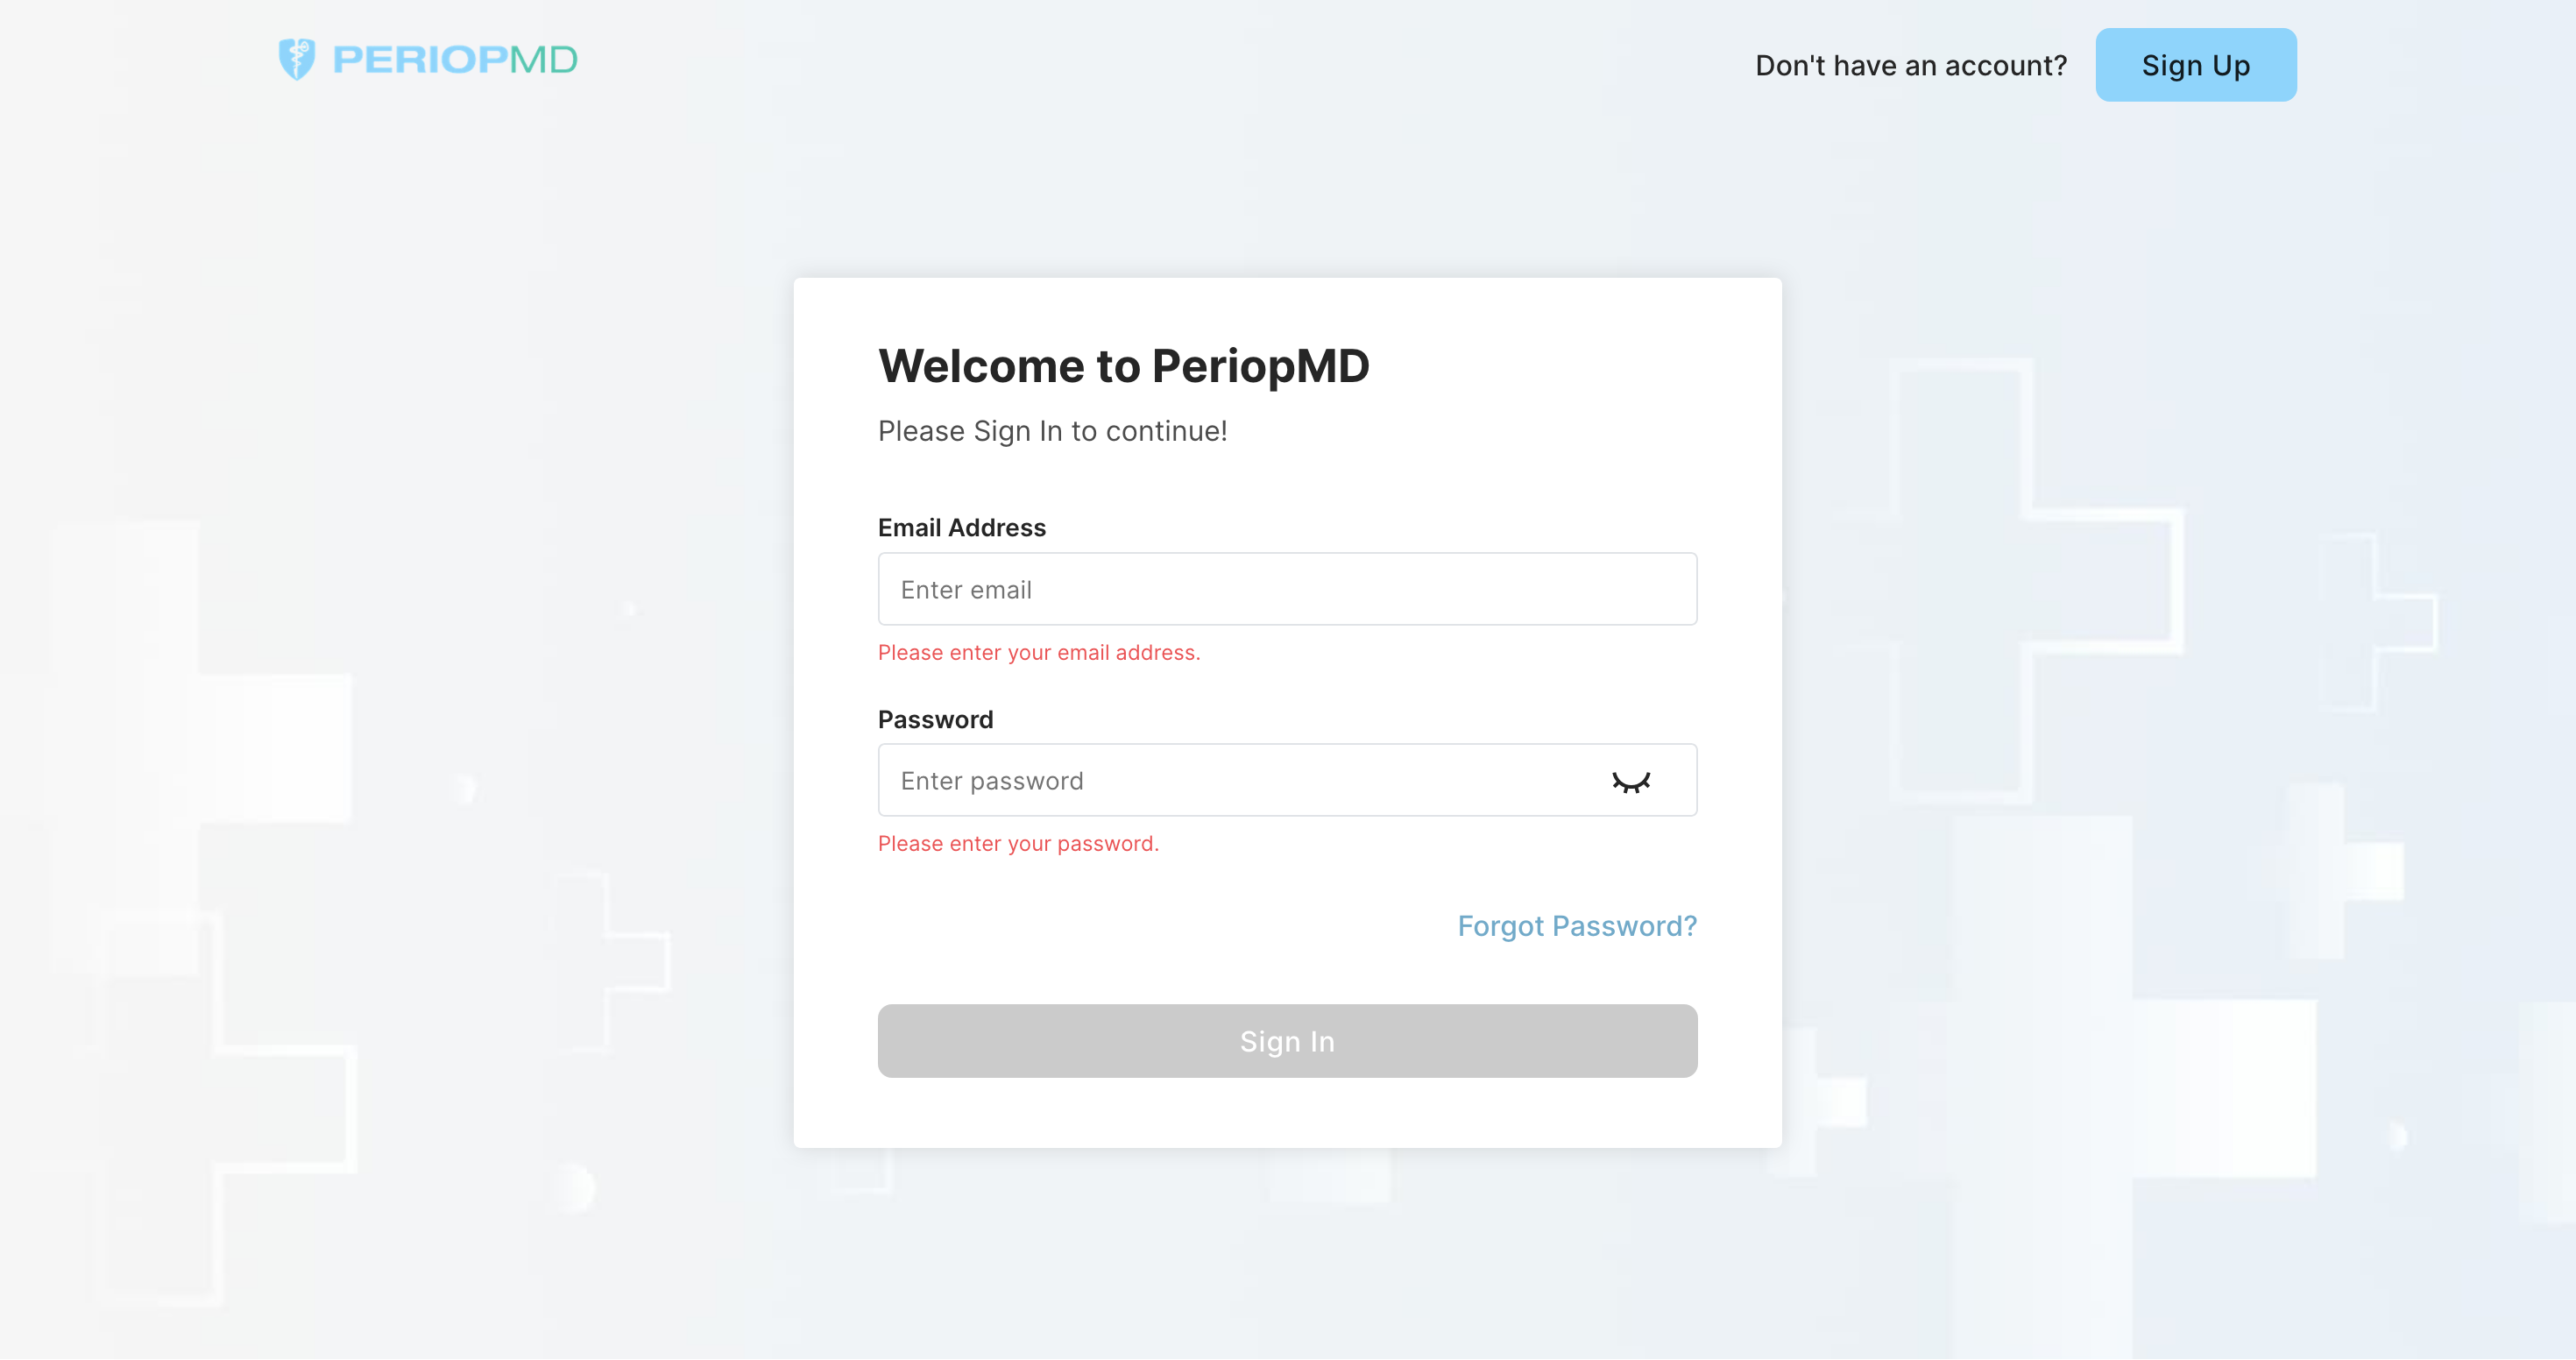This screenshot has height=1360, width=2576.
Task: Focus the Enter email input field
Action: coord(1287,589)
